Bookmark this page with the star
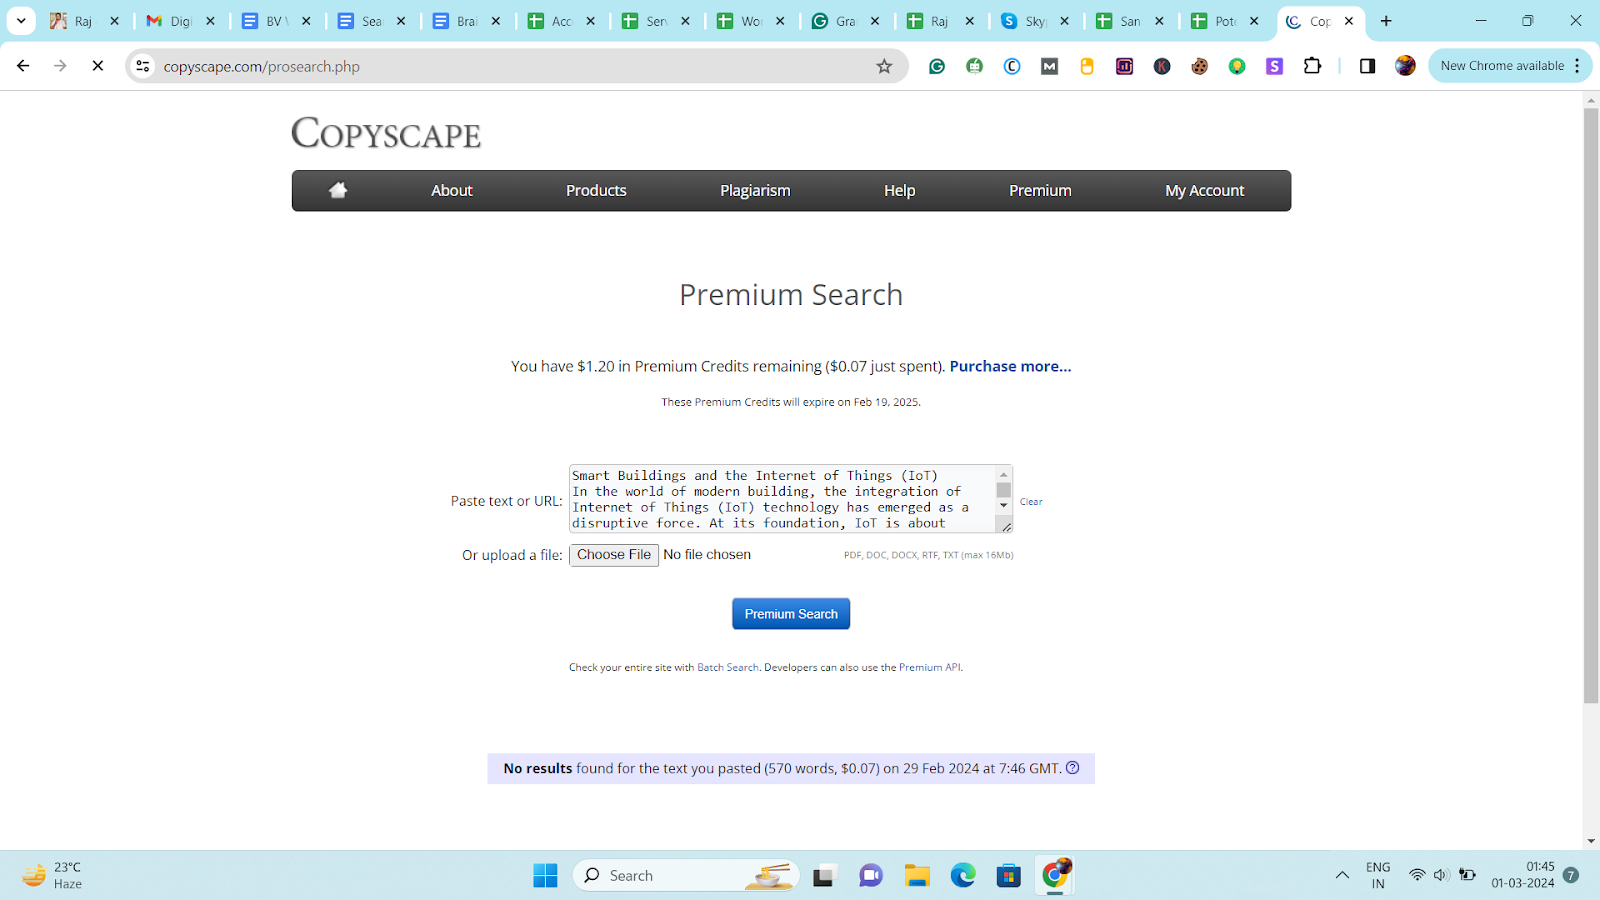Image resolution: width=1600 pixels, height=900 pixels. point(884,66)
